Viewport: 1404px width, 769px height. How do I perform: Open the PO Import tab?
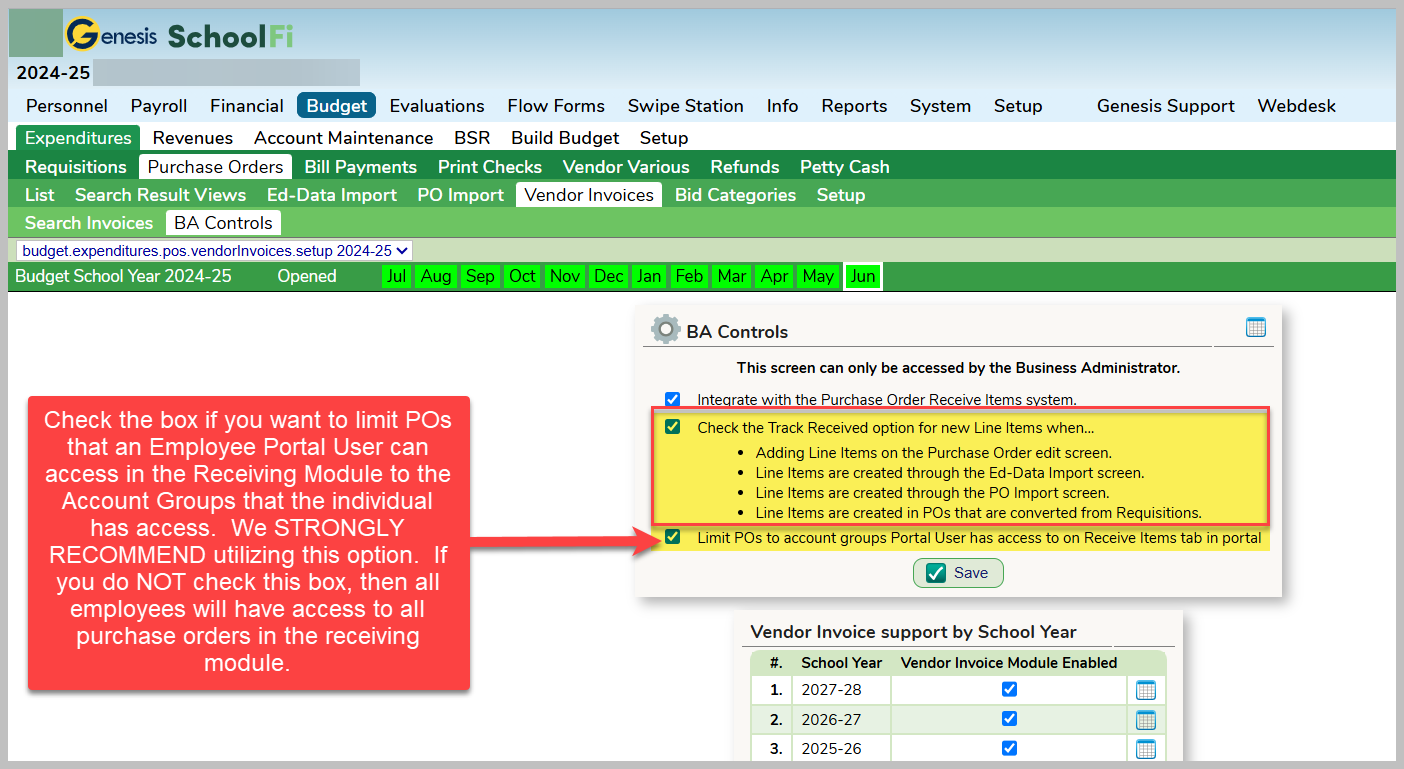[x=461, y=195]
